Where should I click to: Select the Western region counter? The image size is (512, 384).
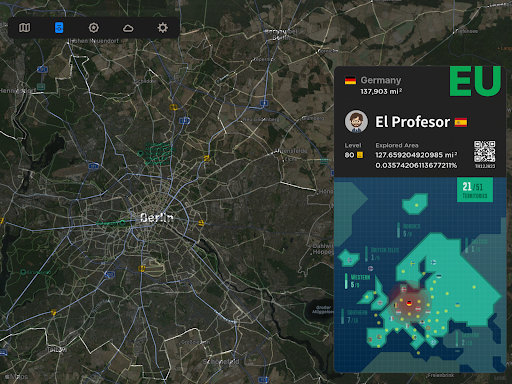coord(358,281)
